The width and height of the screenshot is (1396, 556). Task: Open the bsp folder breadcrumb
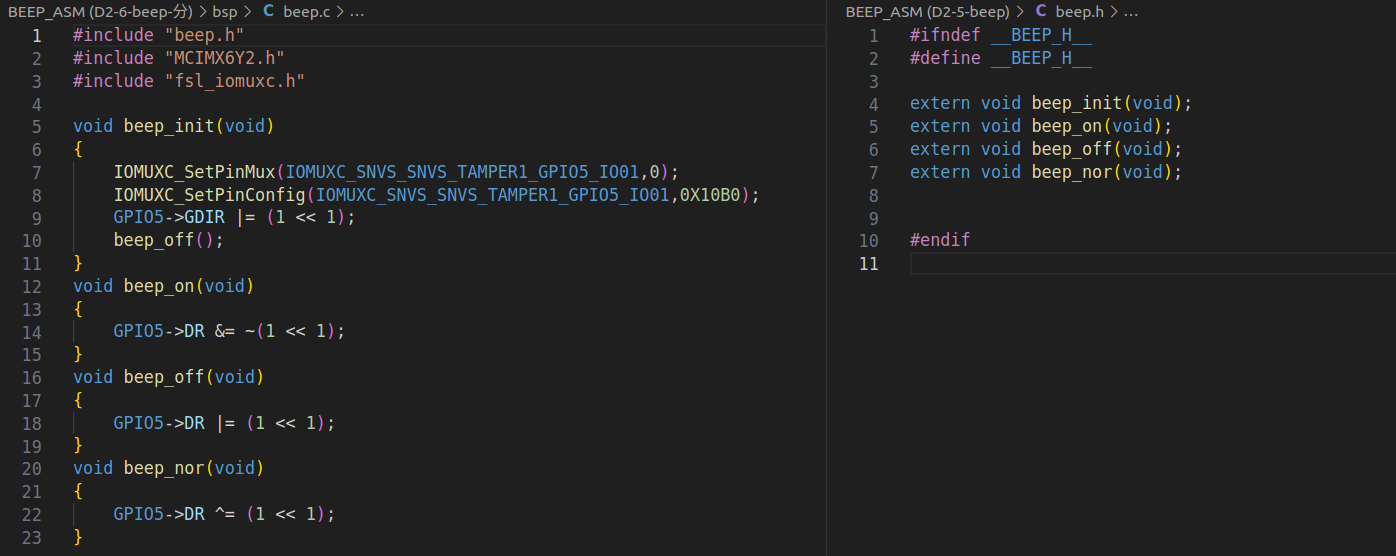pos(224,12)
